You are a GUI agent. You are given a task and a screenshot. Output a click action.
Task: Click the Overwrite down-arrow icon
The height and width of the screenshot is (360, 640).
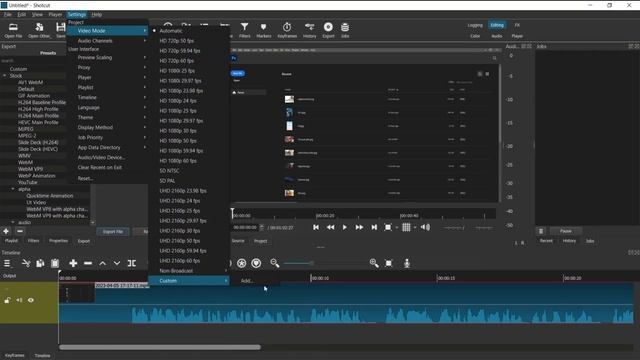coord(117,263)
